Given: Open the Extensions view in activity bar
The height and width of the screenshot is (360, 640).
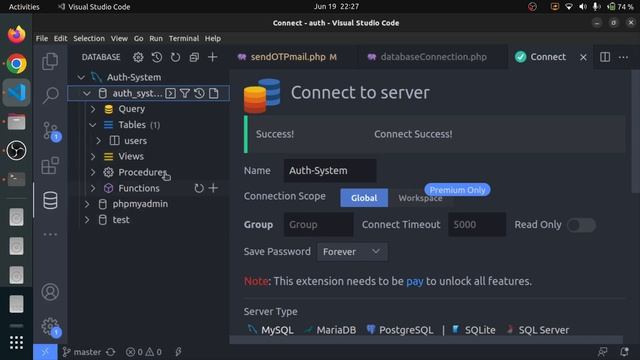Looking at the screenshot, I should (50, 165).
